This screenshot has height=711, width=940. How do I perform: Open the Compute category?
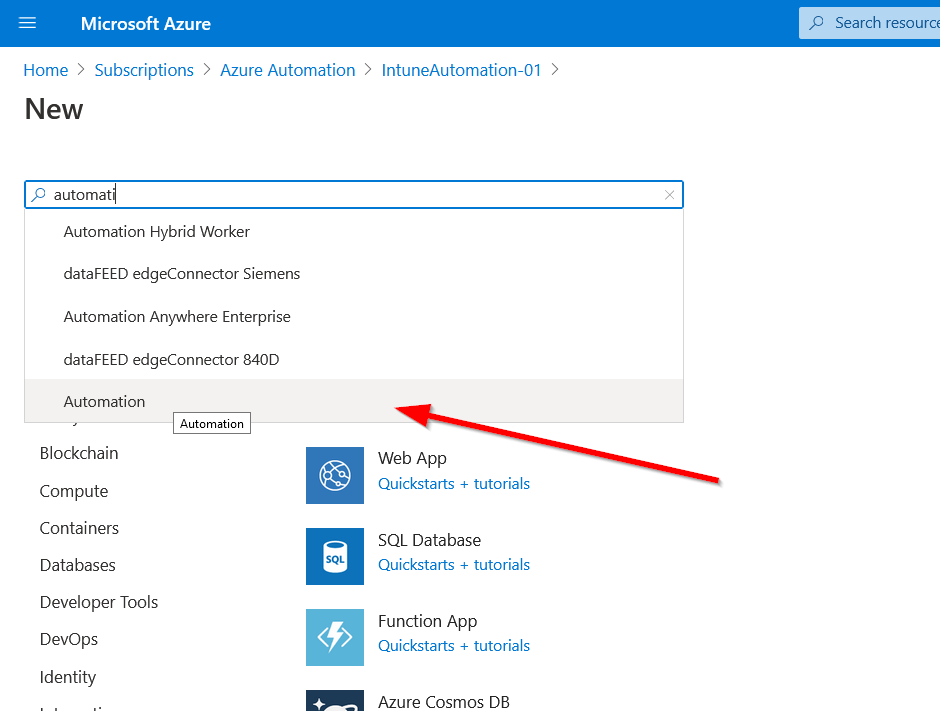coord(74,491)
